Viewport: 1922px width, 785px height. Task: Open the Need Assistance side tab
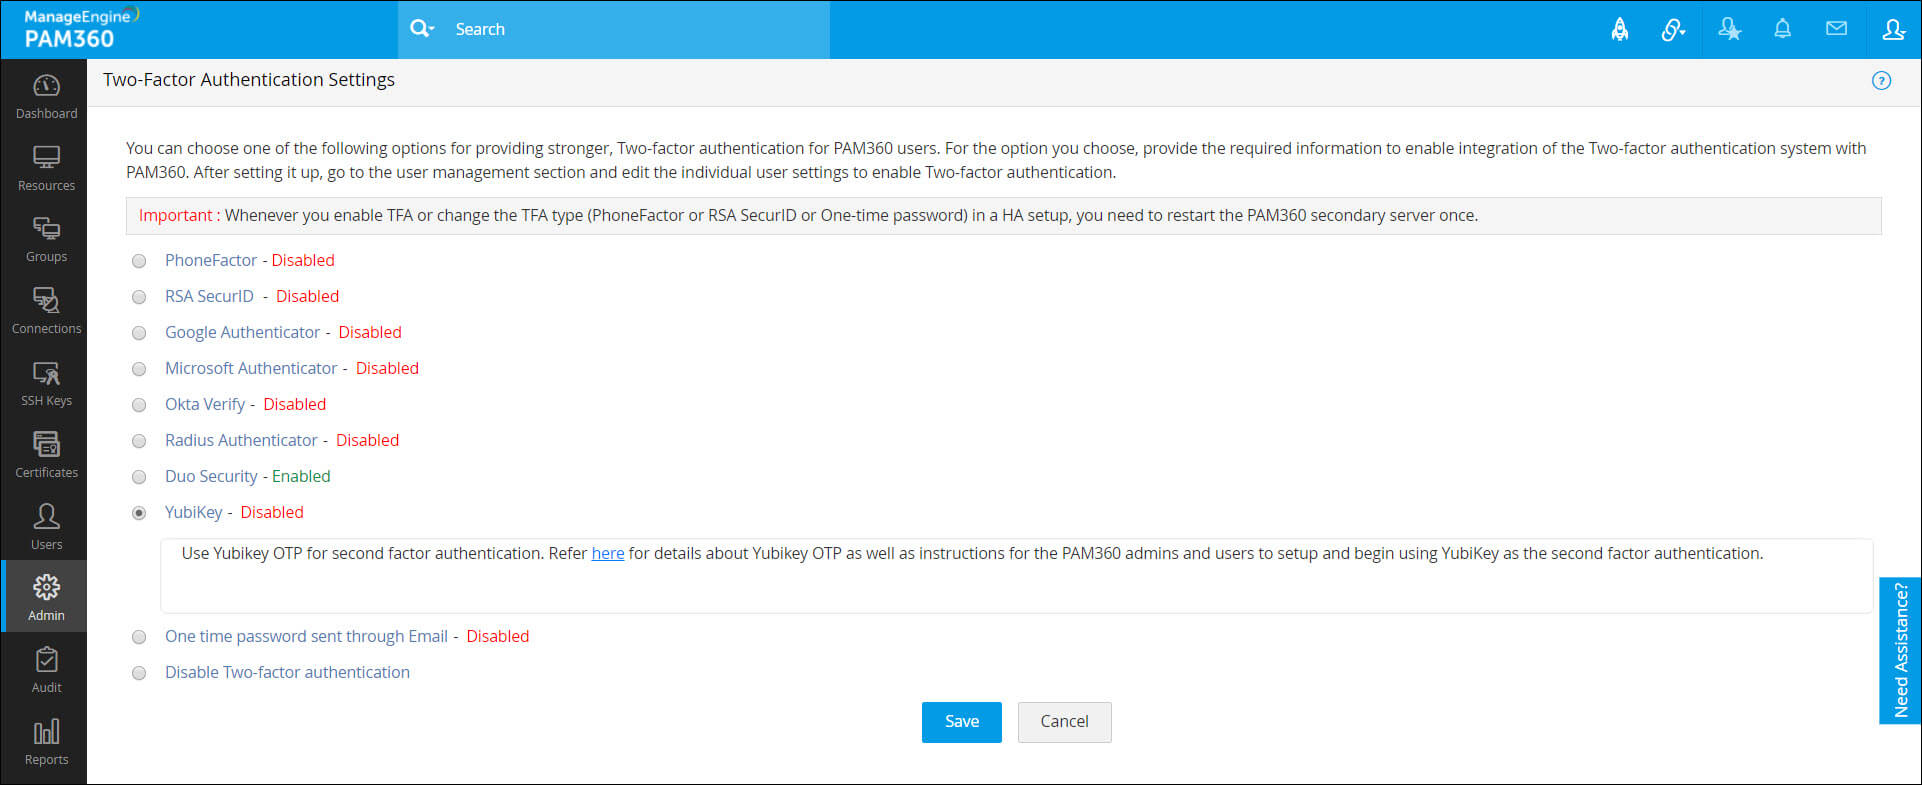1900,650
